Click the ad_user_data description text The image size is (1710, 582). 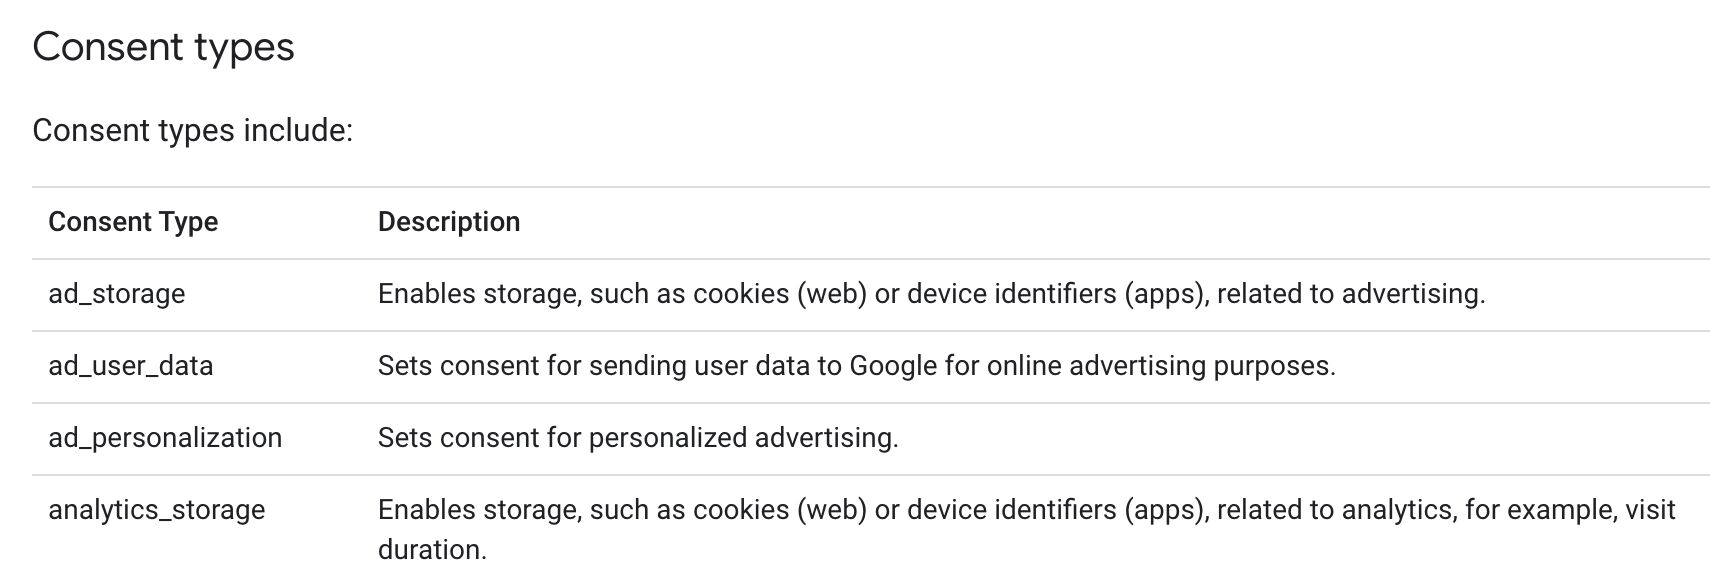click(x=857, y=365)
